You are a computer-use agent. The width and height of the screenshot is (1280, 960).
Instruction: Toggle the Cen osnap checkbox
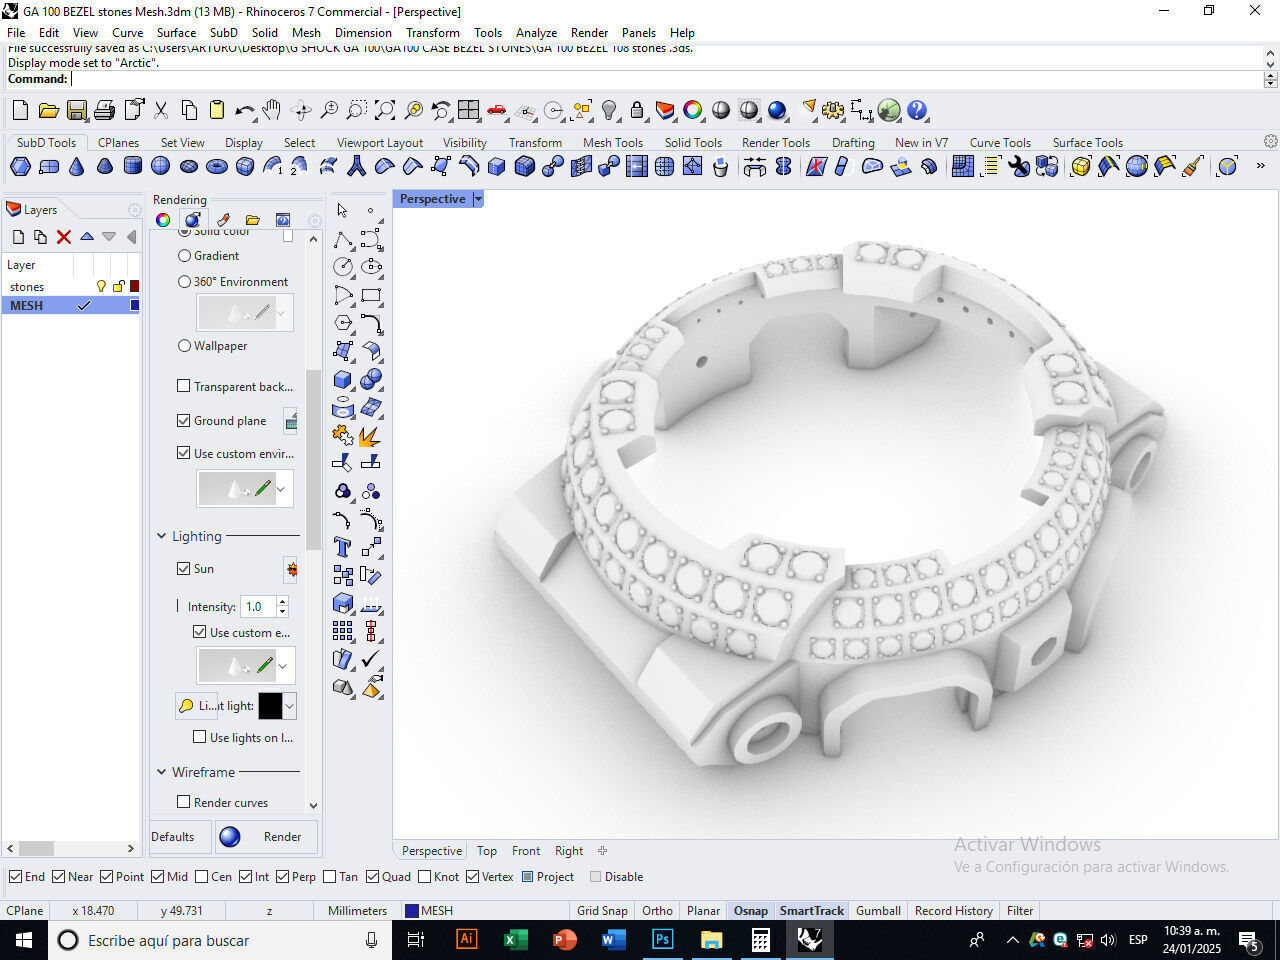(201, 877)
